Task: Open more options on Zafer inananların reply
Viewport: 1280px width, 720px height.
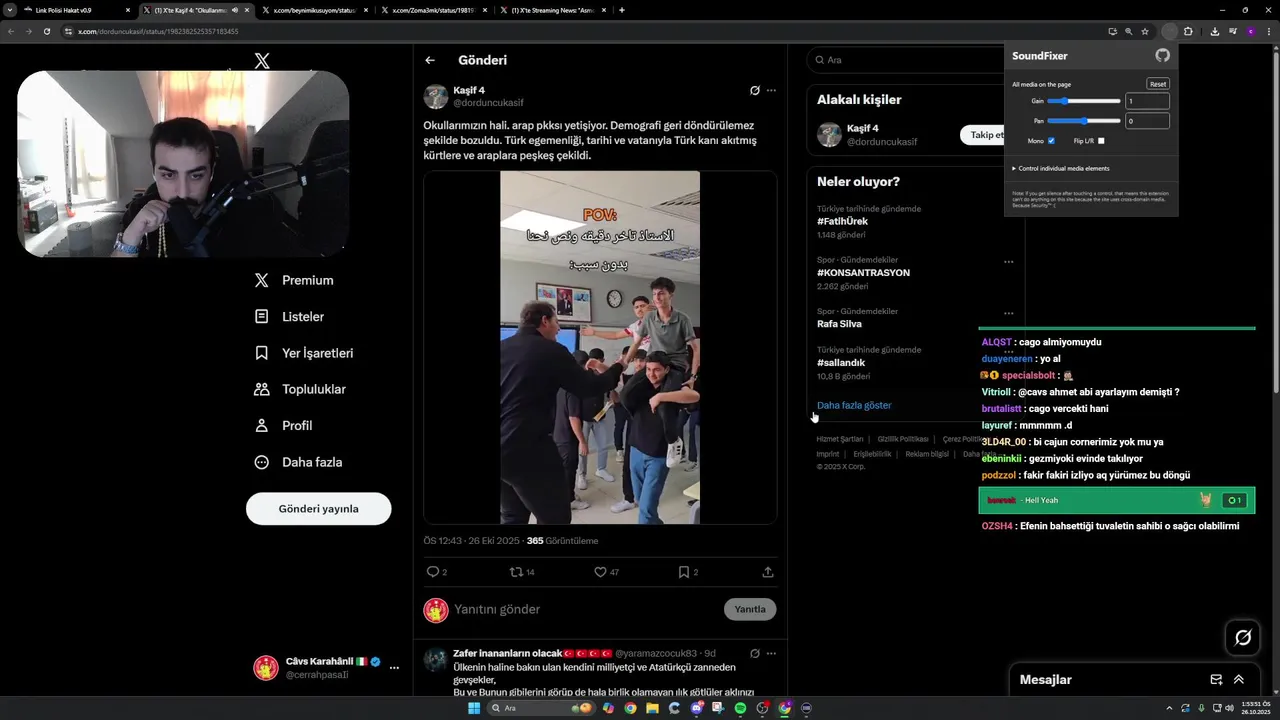Action: click(x=771, y=653)
